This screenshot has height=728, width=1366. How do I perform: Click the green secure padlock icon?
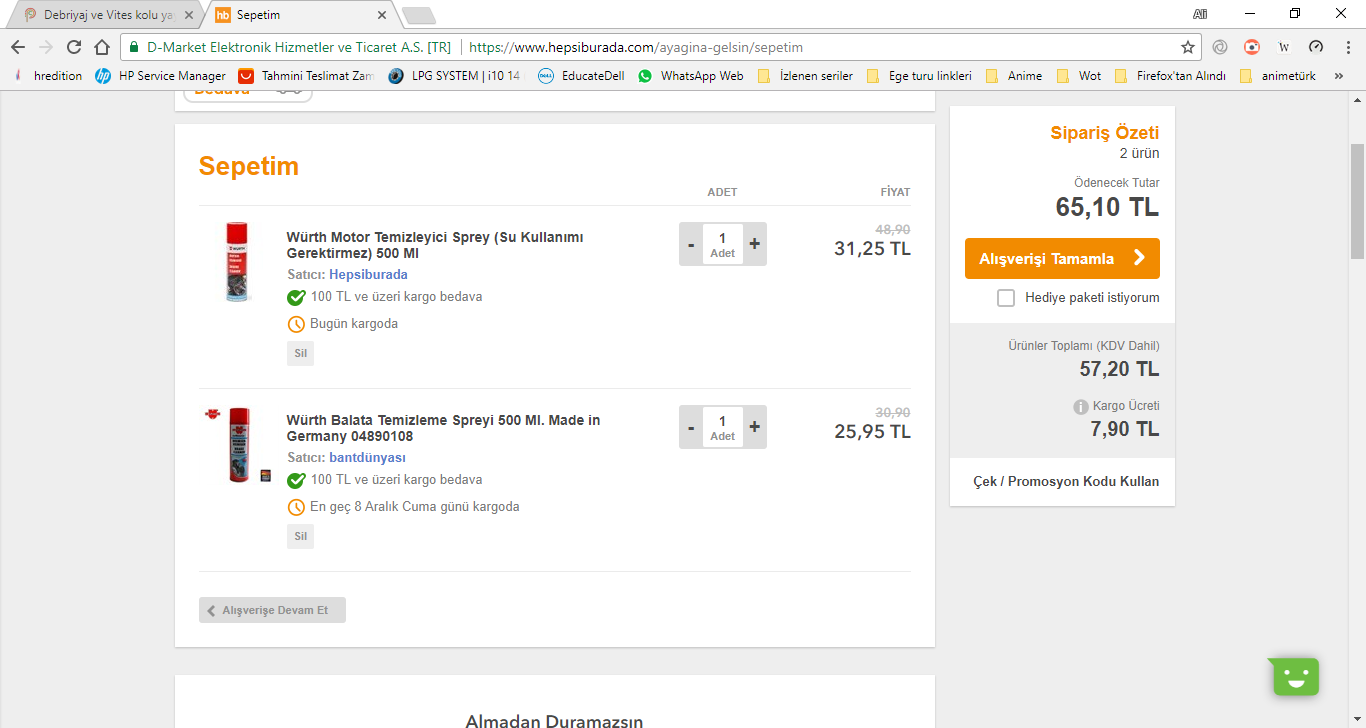[133, 47]
